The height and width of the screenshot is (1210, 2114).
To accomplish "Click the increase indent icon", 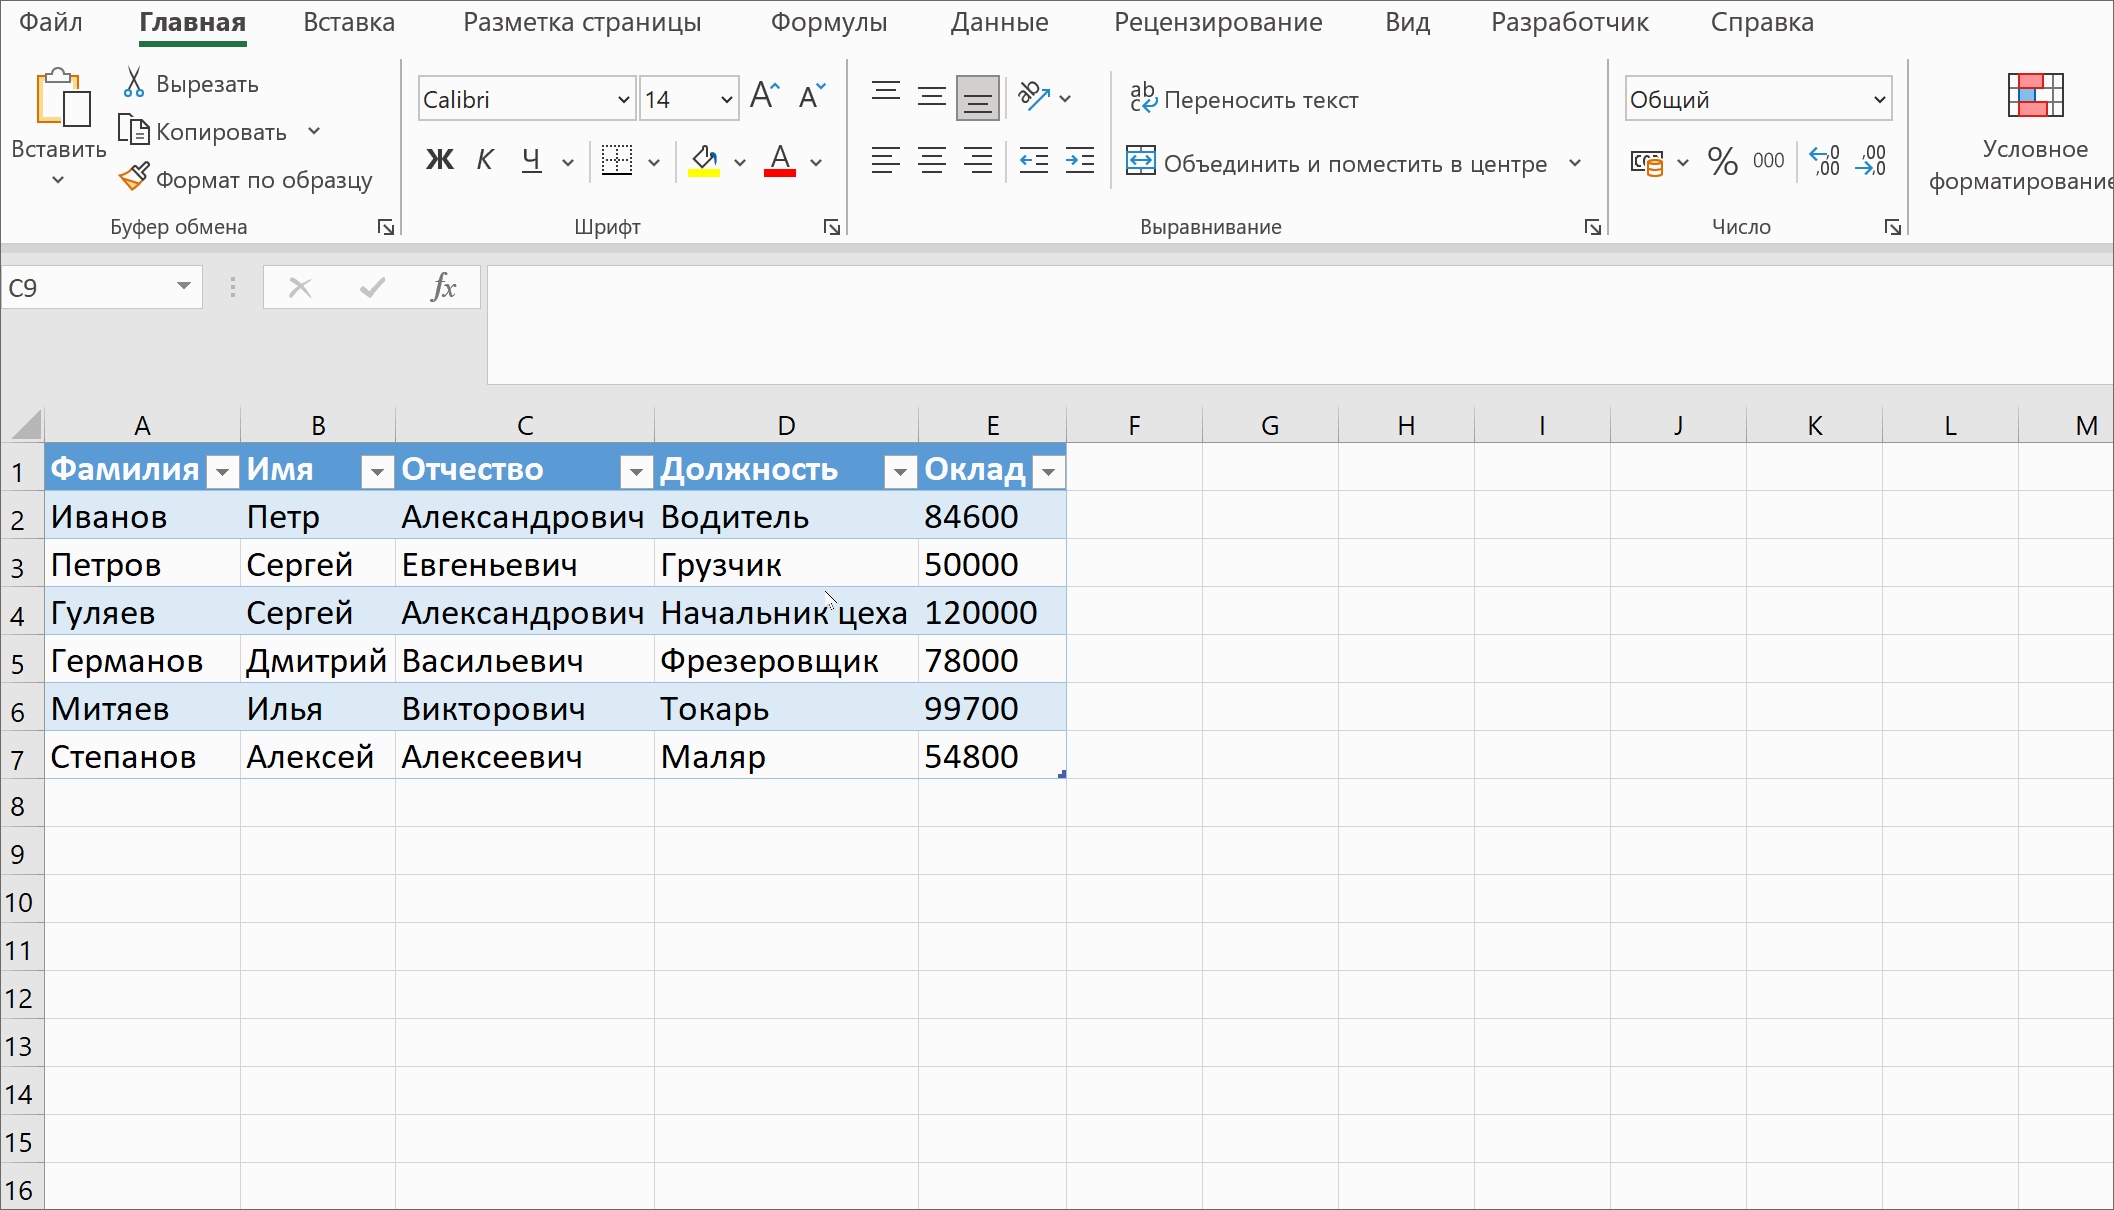I will [x=1080, y=161].
